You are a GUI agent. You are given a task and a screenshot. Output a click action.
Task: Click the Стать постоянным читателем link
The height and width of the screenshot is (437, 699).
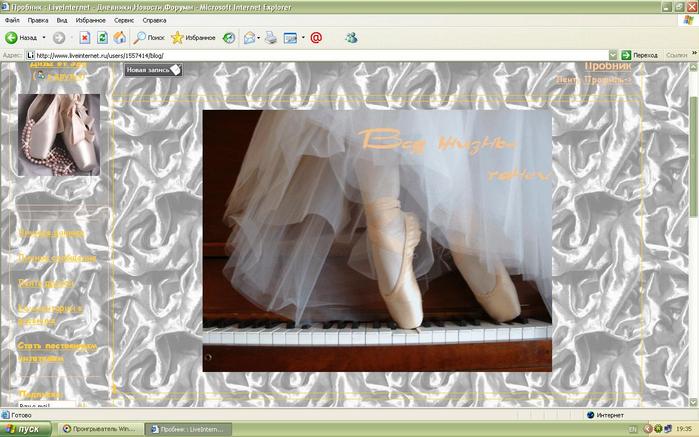(58, 352)
